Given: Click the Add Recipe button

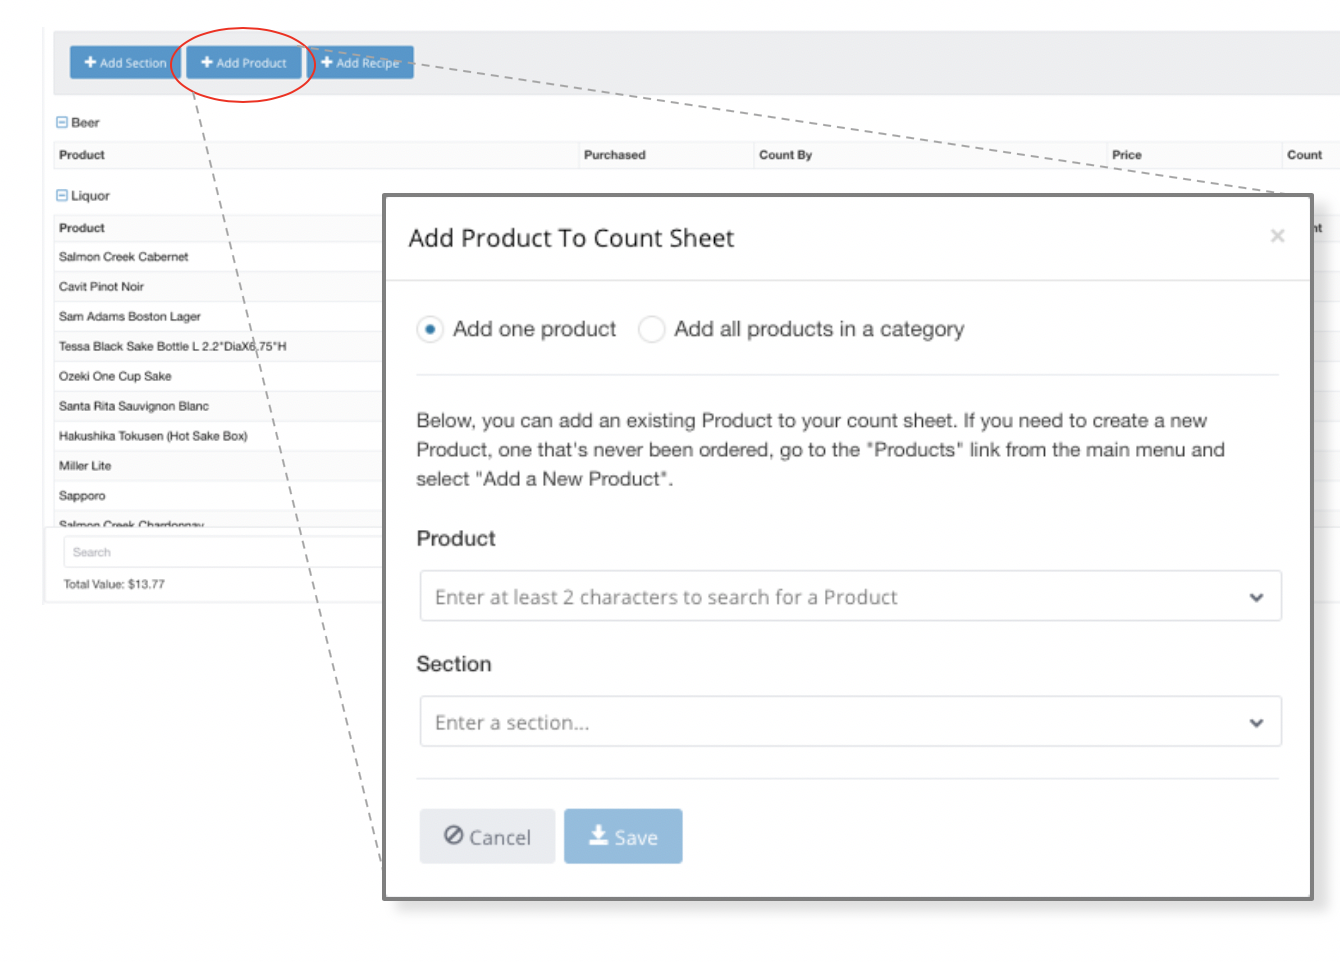Looking at the screenshot, I should [360, 63].
